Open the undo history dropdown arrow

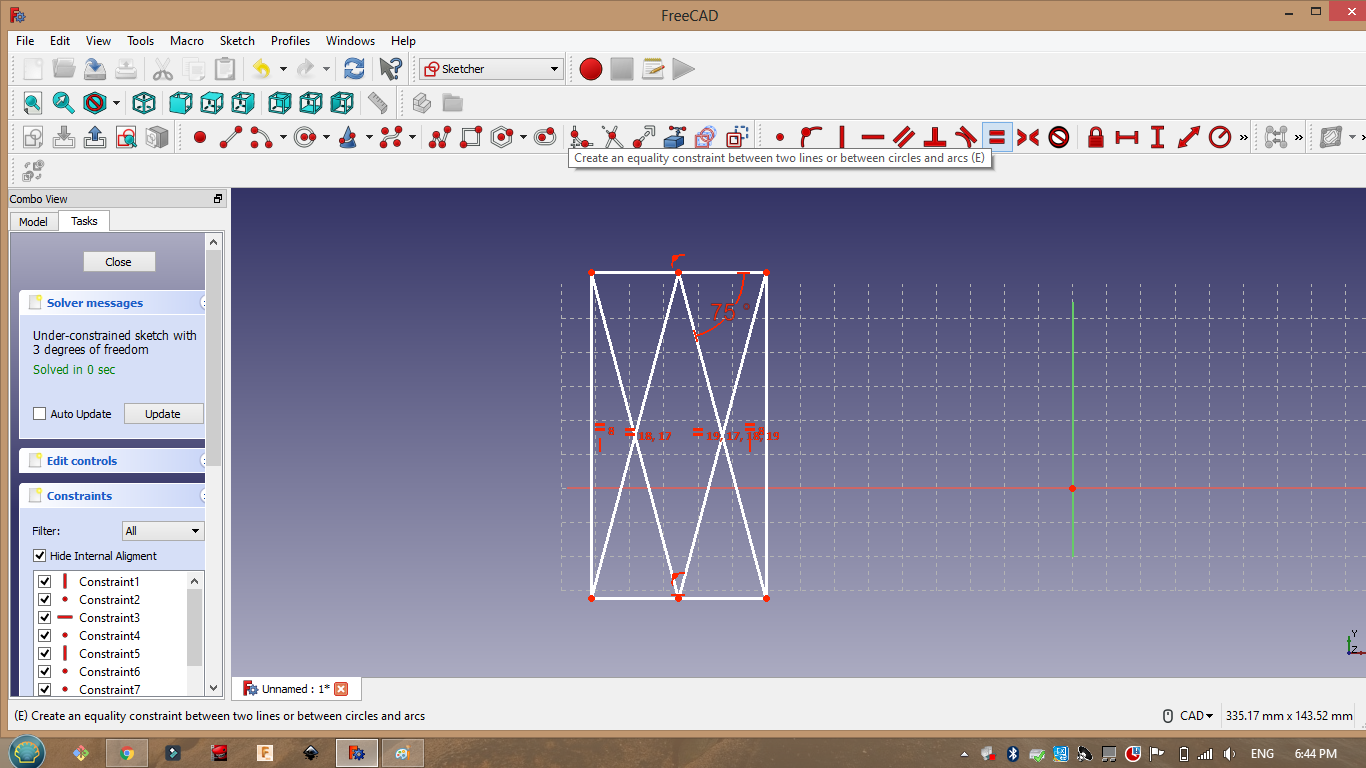(283, 69)
